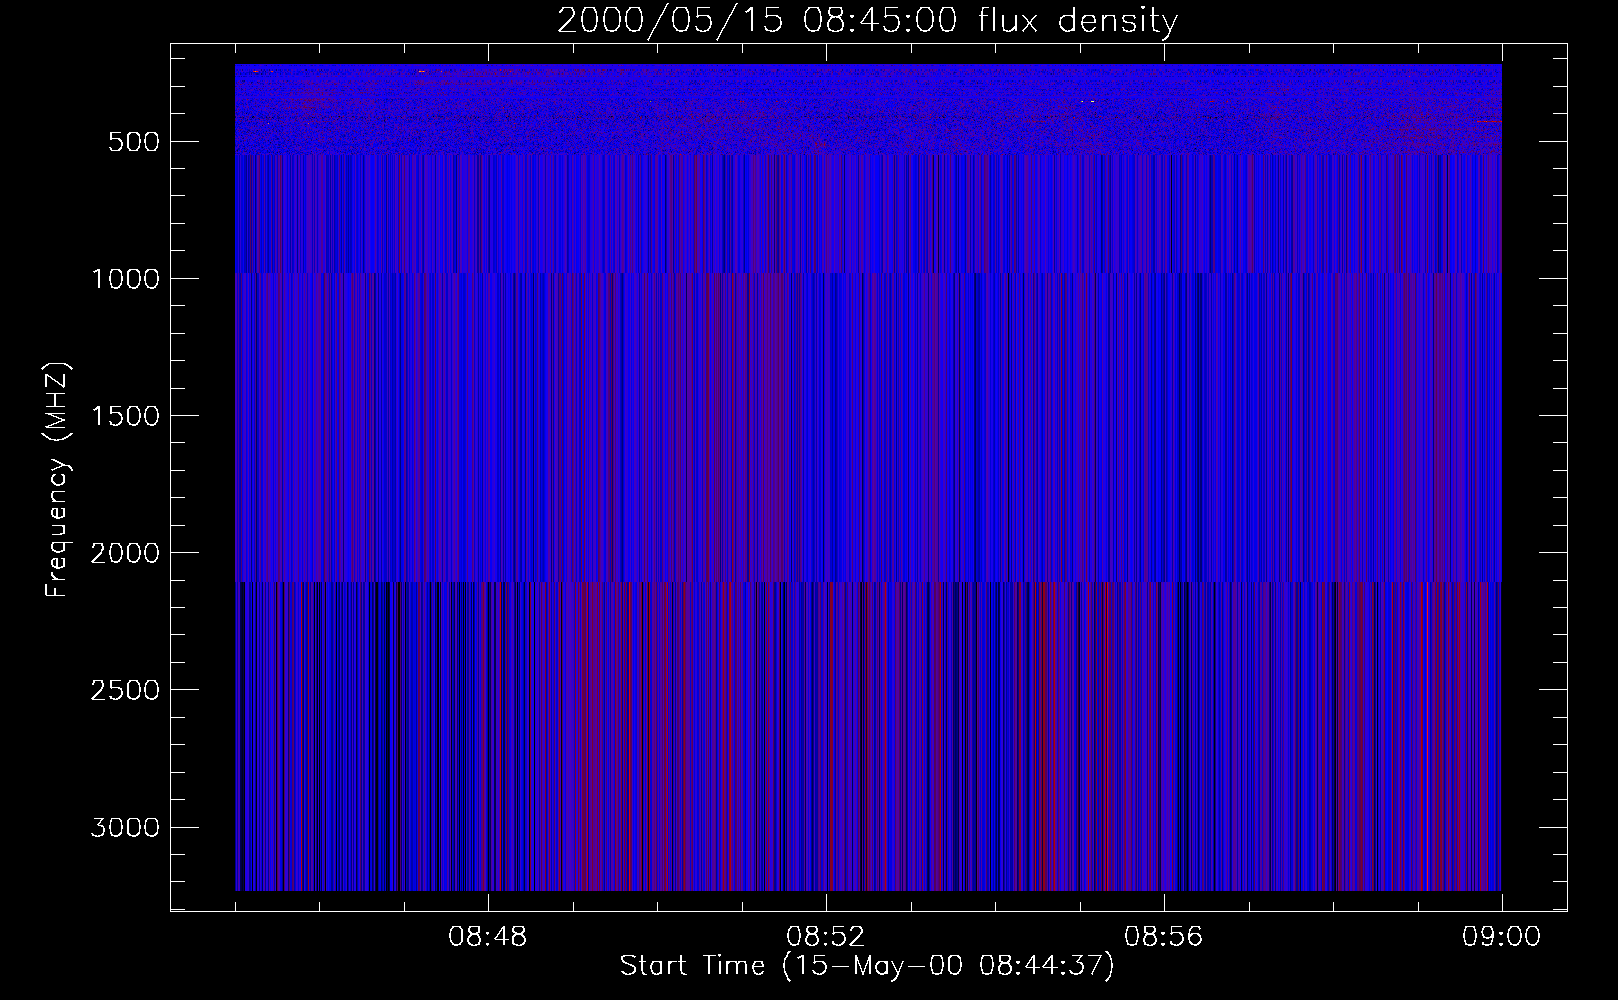The height and width of the screenshot is (1000, 1618).
Task: Click the 'Start Time (15-May-00 08:44:37)' label
Action: [x=867, y=967]
